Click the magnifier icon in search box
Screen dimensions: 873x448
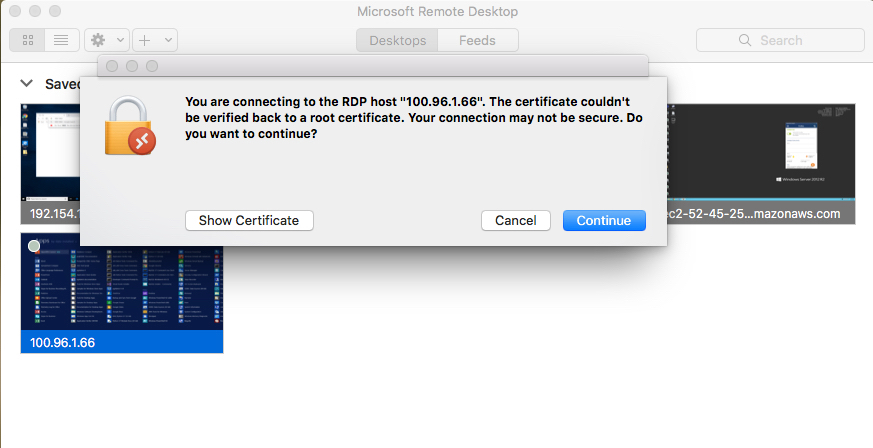coord(745,40)
